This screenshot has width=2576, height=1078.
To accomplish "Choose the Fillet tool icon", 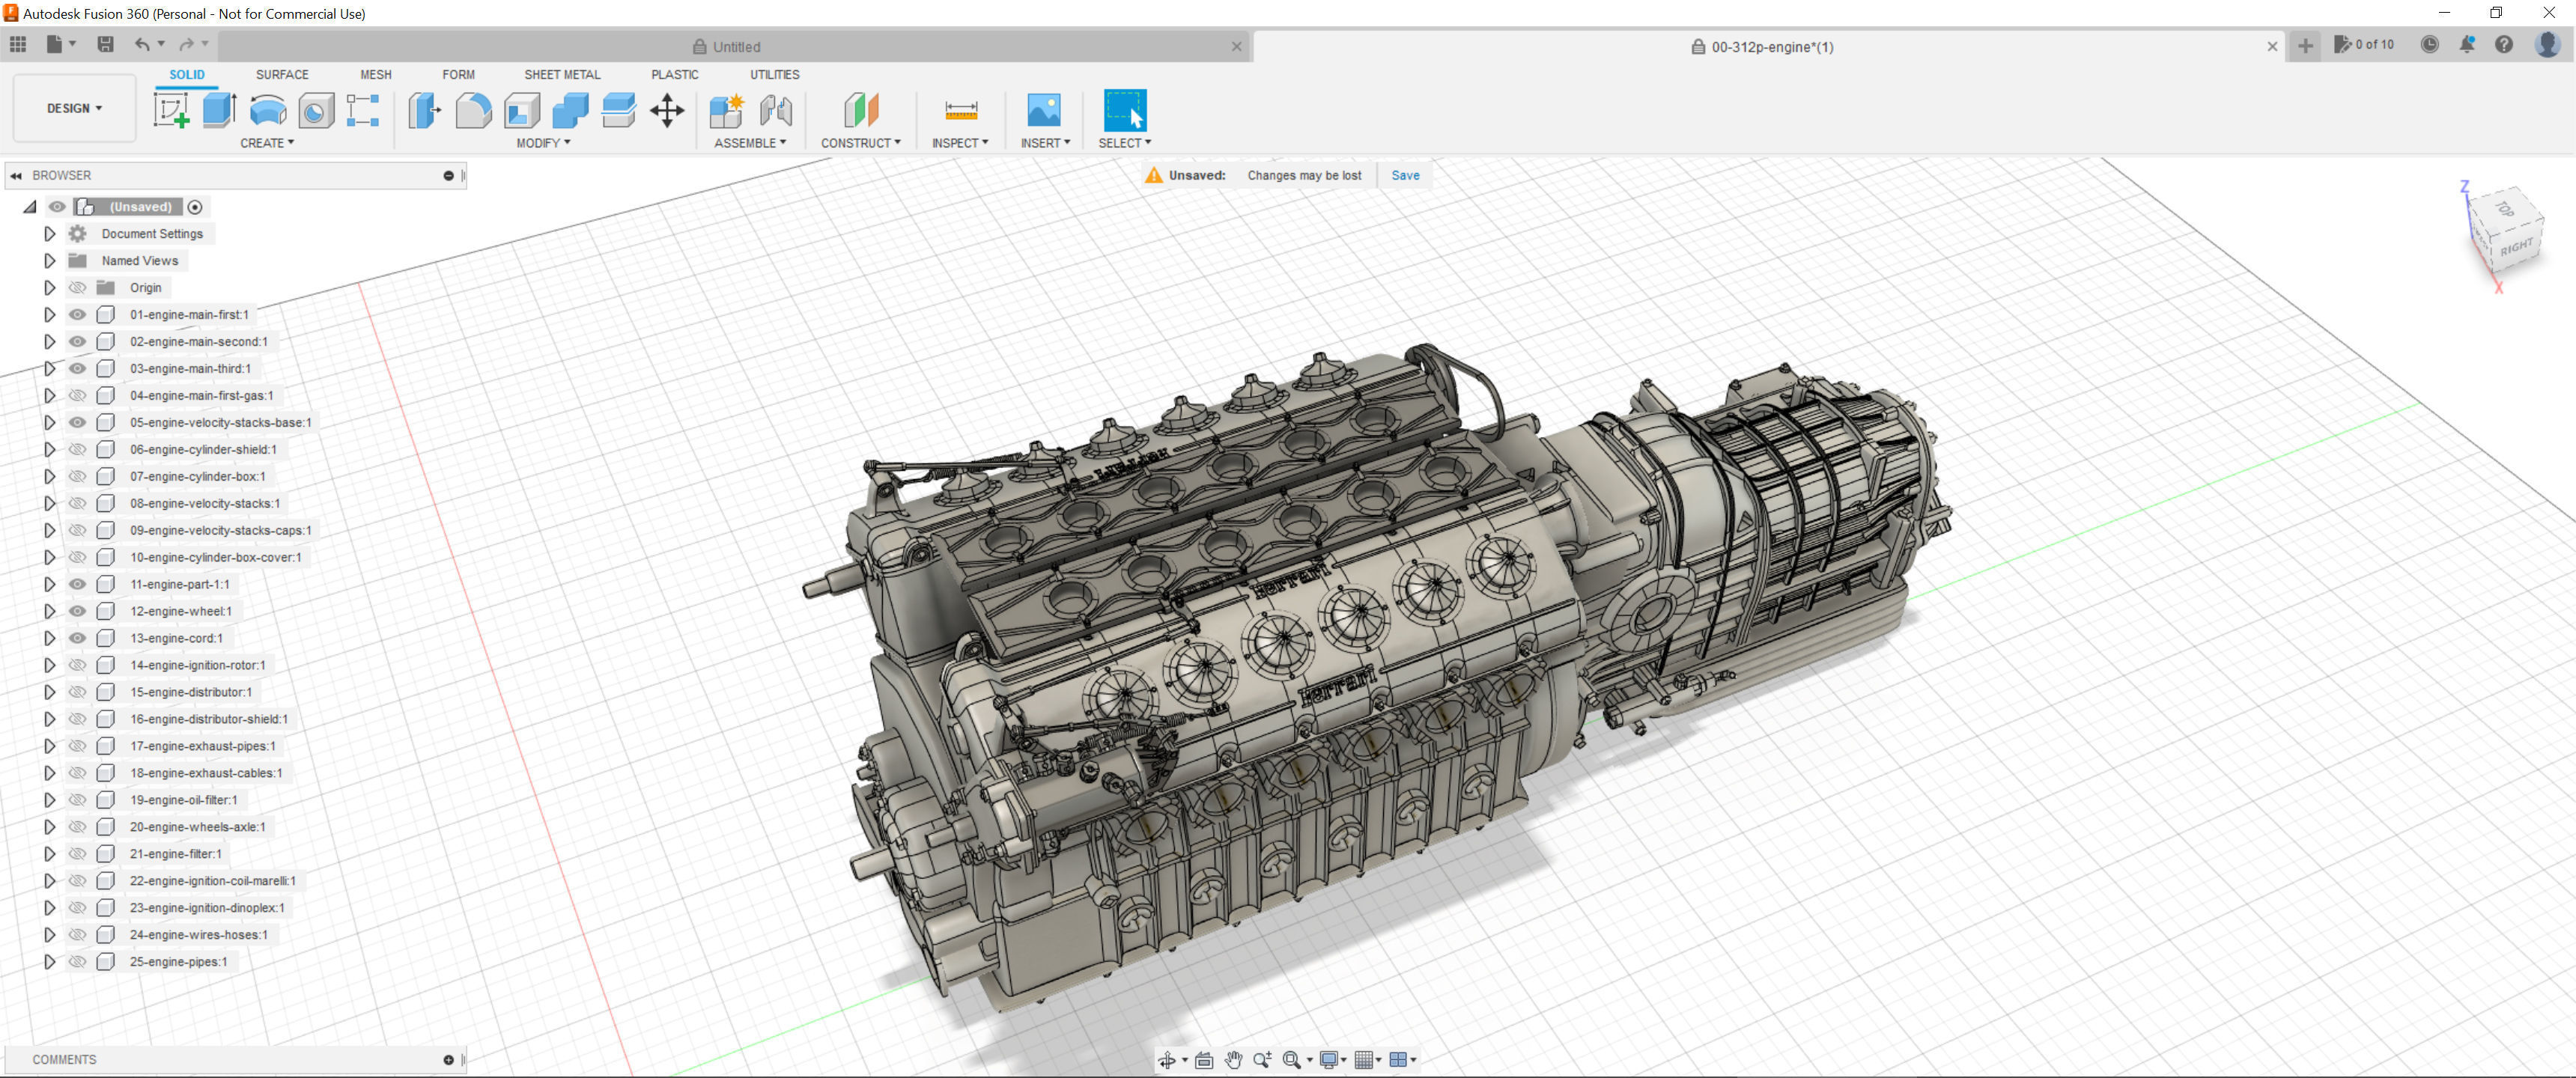I will click(x=473, y=110).
